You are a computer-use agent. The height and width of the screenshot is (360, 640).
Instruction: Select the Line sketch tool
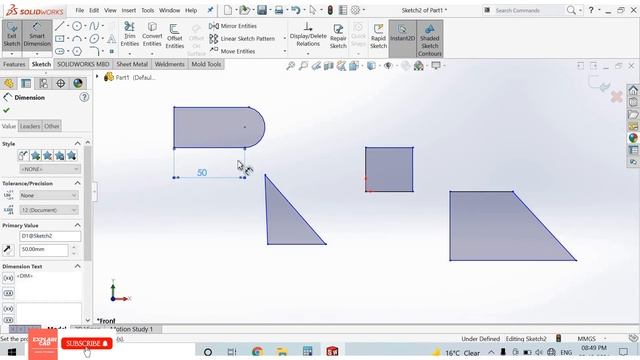coord(60,26)
